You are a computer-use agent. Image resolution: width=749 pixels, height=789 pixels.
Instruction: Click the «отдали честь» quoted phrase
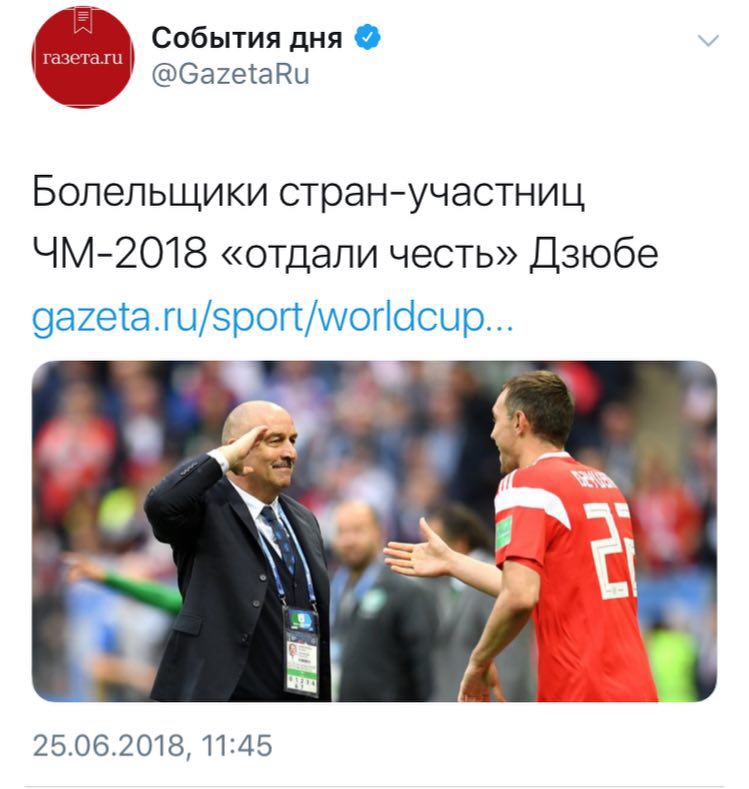(369, 253)
